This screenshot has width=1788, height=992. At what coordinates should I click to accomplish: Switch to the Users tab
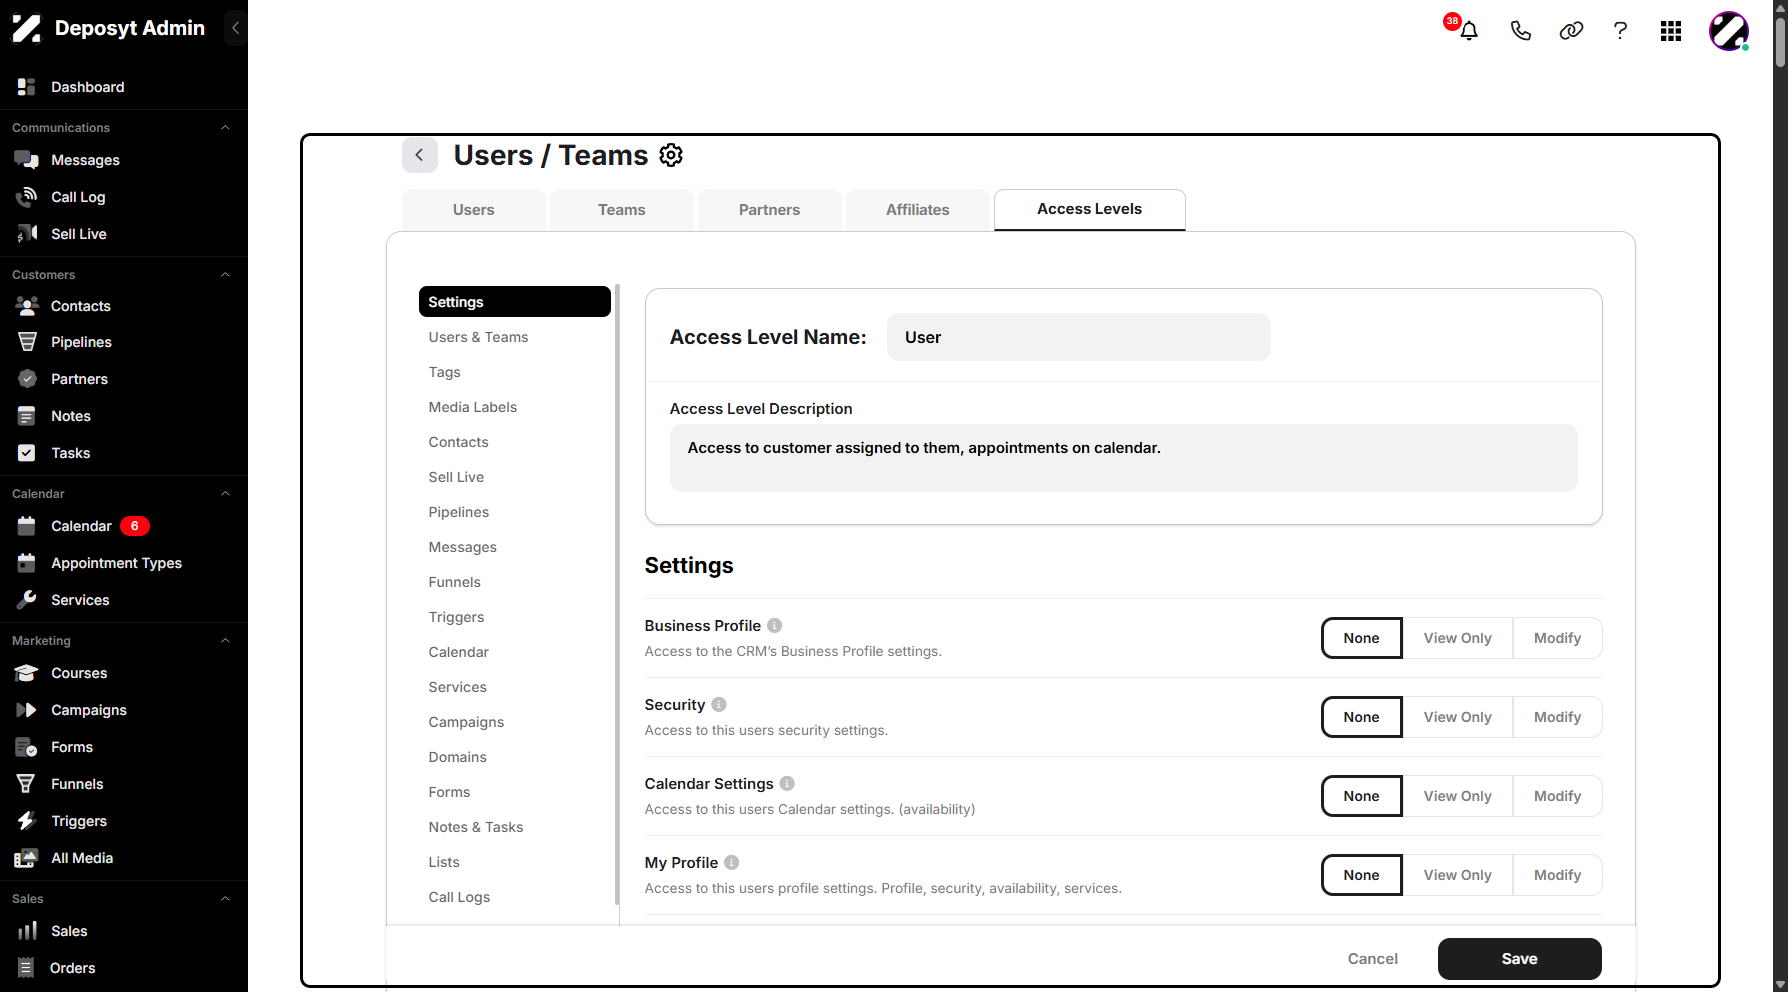pyautogui.click(x=473, y=210)
